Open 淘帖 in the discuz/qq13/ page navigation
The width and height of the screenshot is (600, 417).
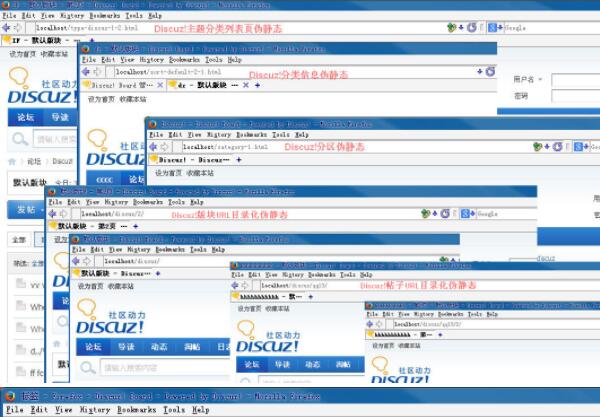[343, 364]
